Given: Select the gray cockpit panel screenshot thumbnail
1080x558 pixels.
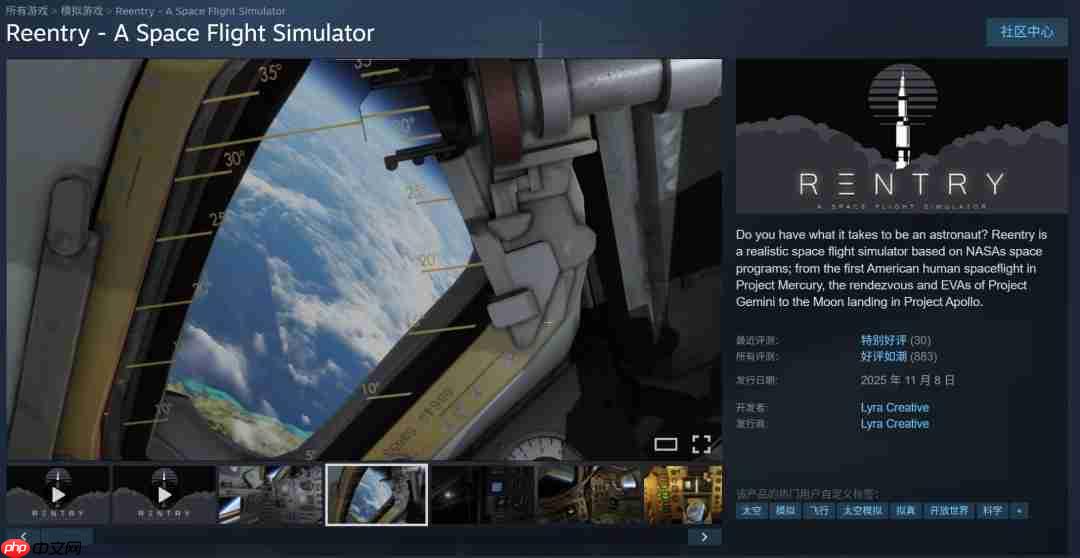Looking at the screenshot, I should coord(271,495).
